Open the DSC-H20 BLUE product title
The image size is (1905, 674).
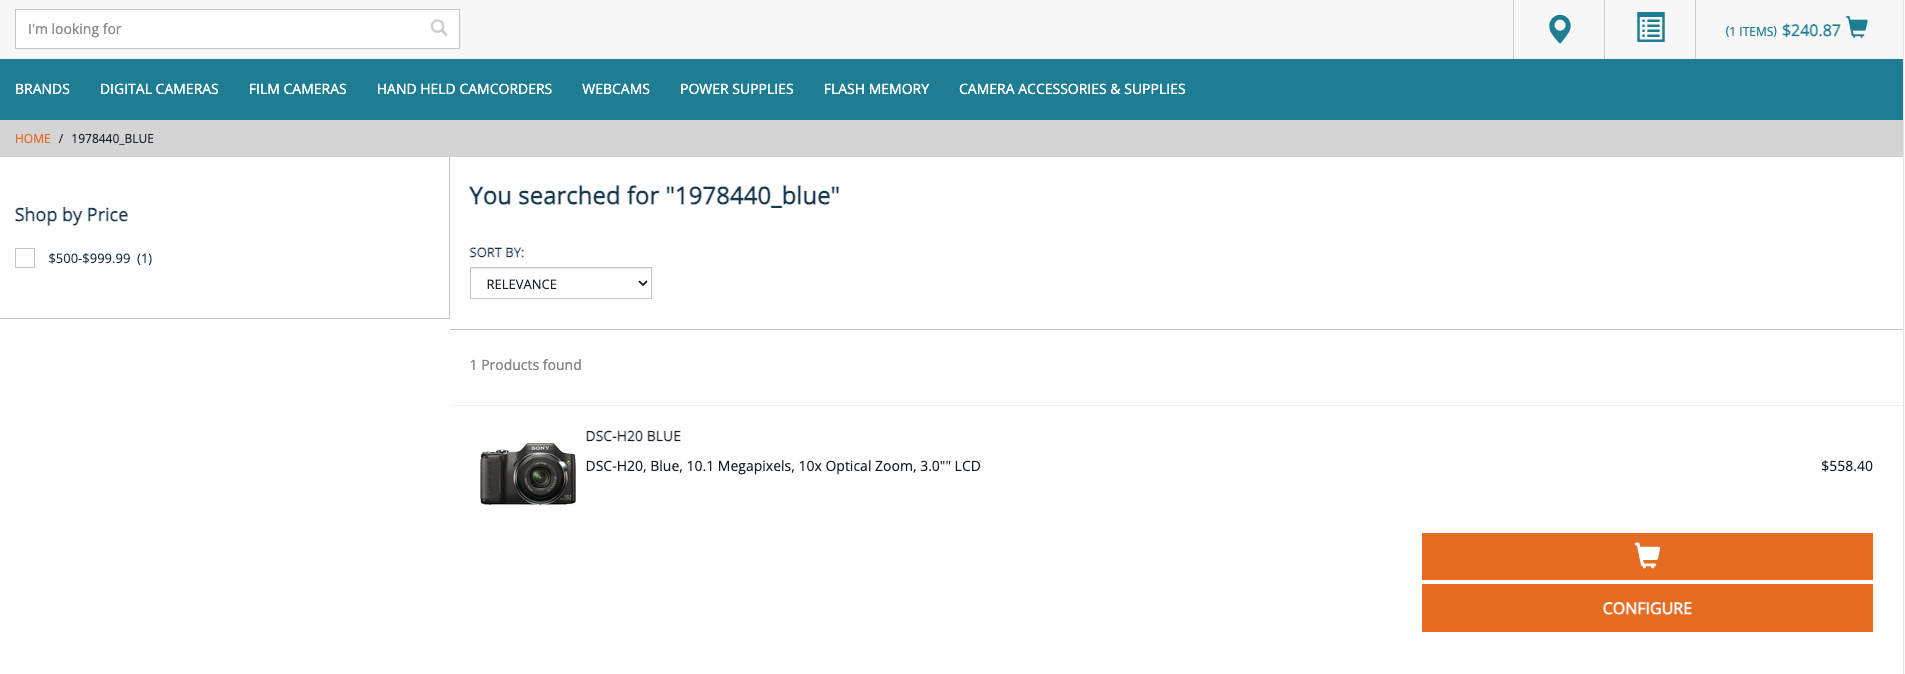tap(633, 436)
